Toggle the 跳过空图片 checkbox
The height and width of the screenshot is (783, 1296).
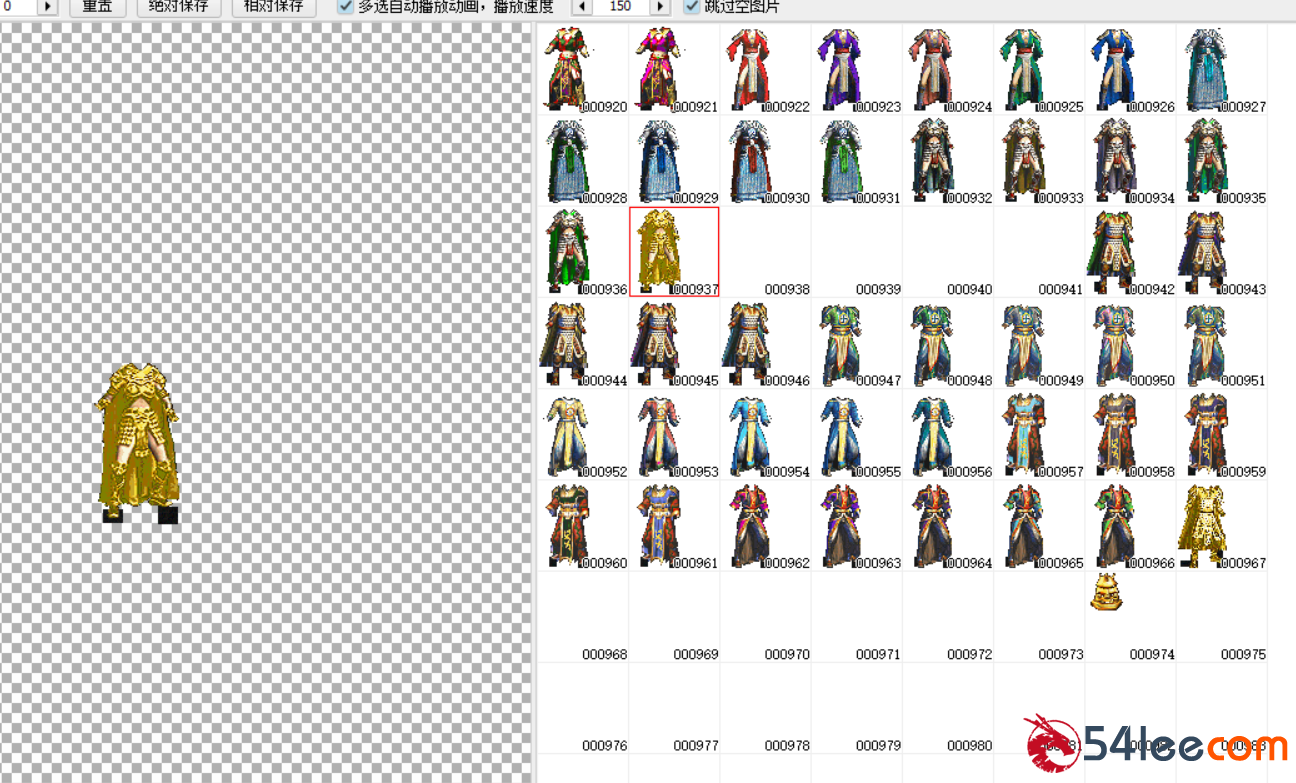point(691,7)
